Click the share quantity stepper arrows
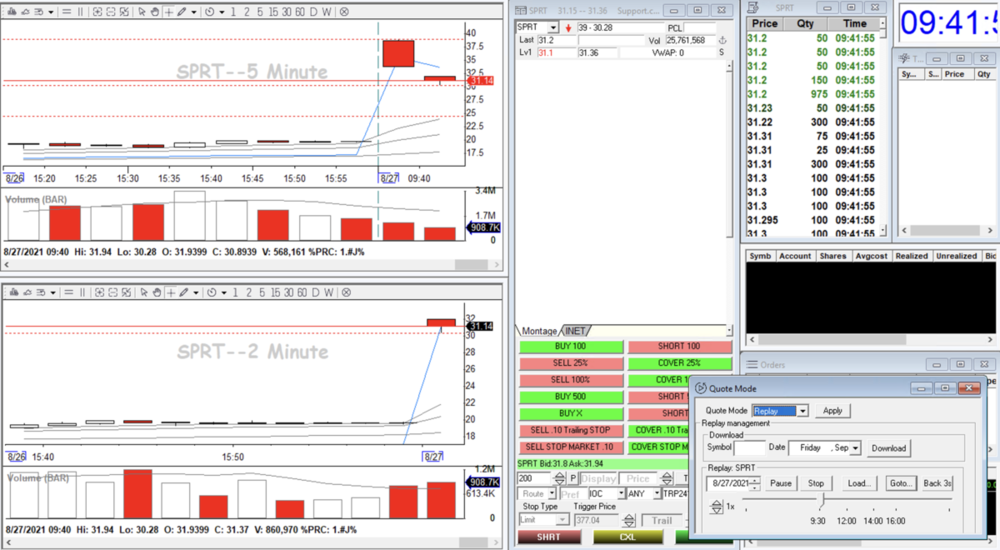 click(559, 478)
